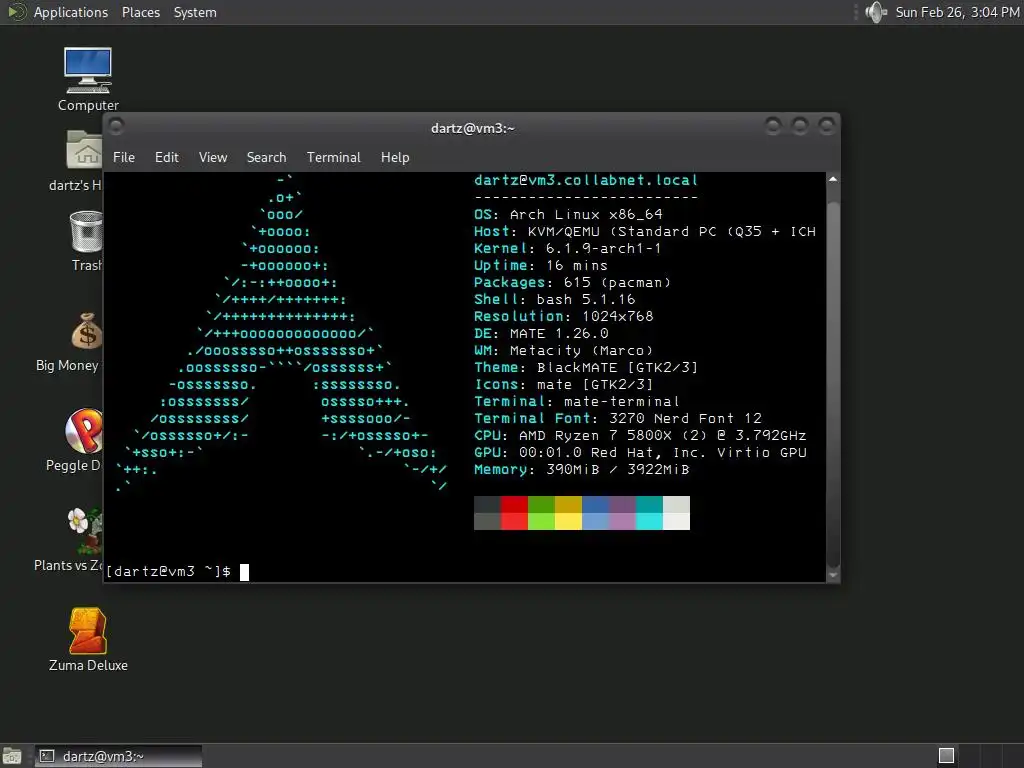The height and width of the screenshot is (768, 1024).
Task: Click the clock showing Sun Feb 26, 3:04 PM
Action: (957, 12)
